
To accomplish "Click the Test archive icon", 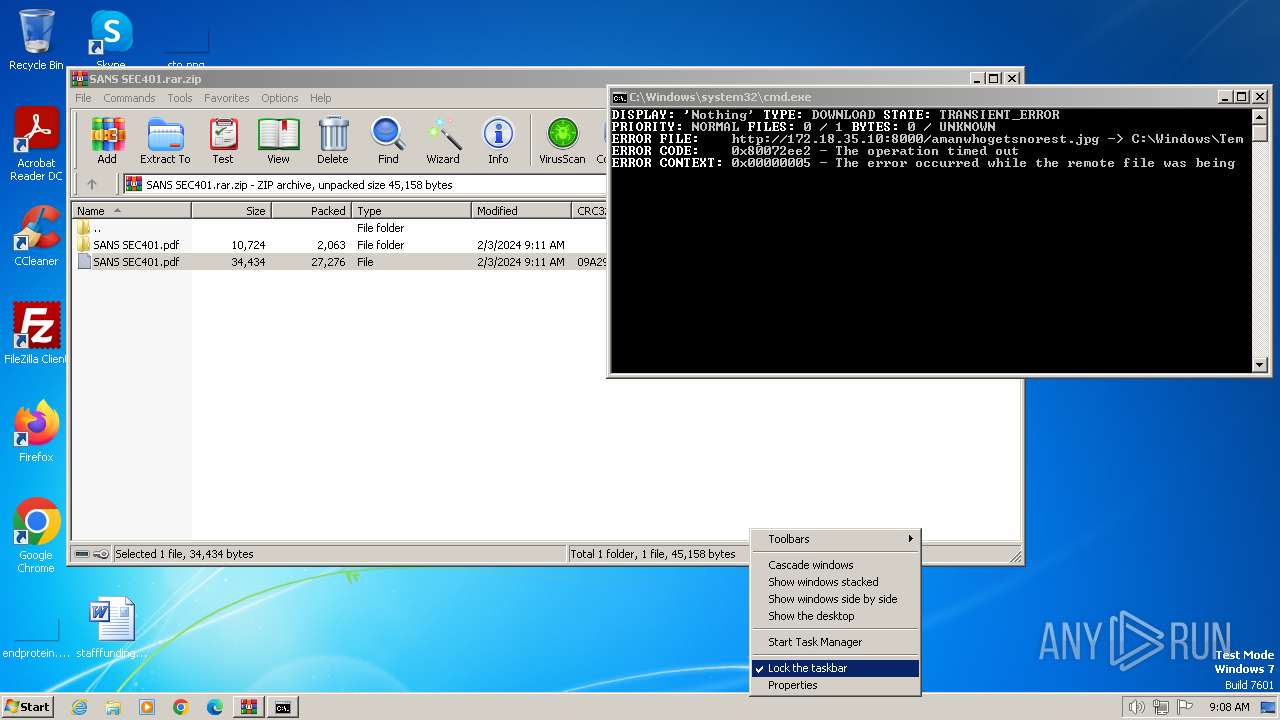I will tap(223, 140).
